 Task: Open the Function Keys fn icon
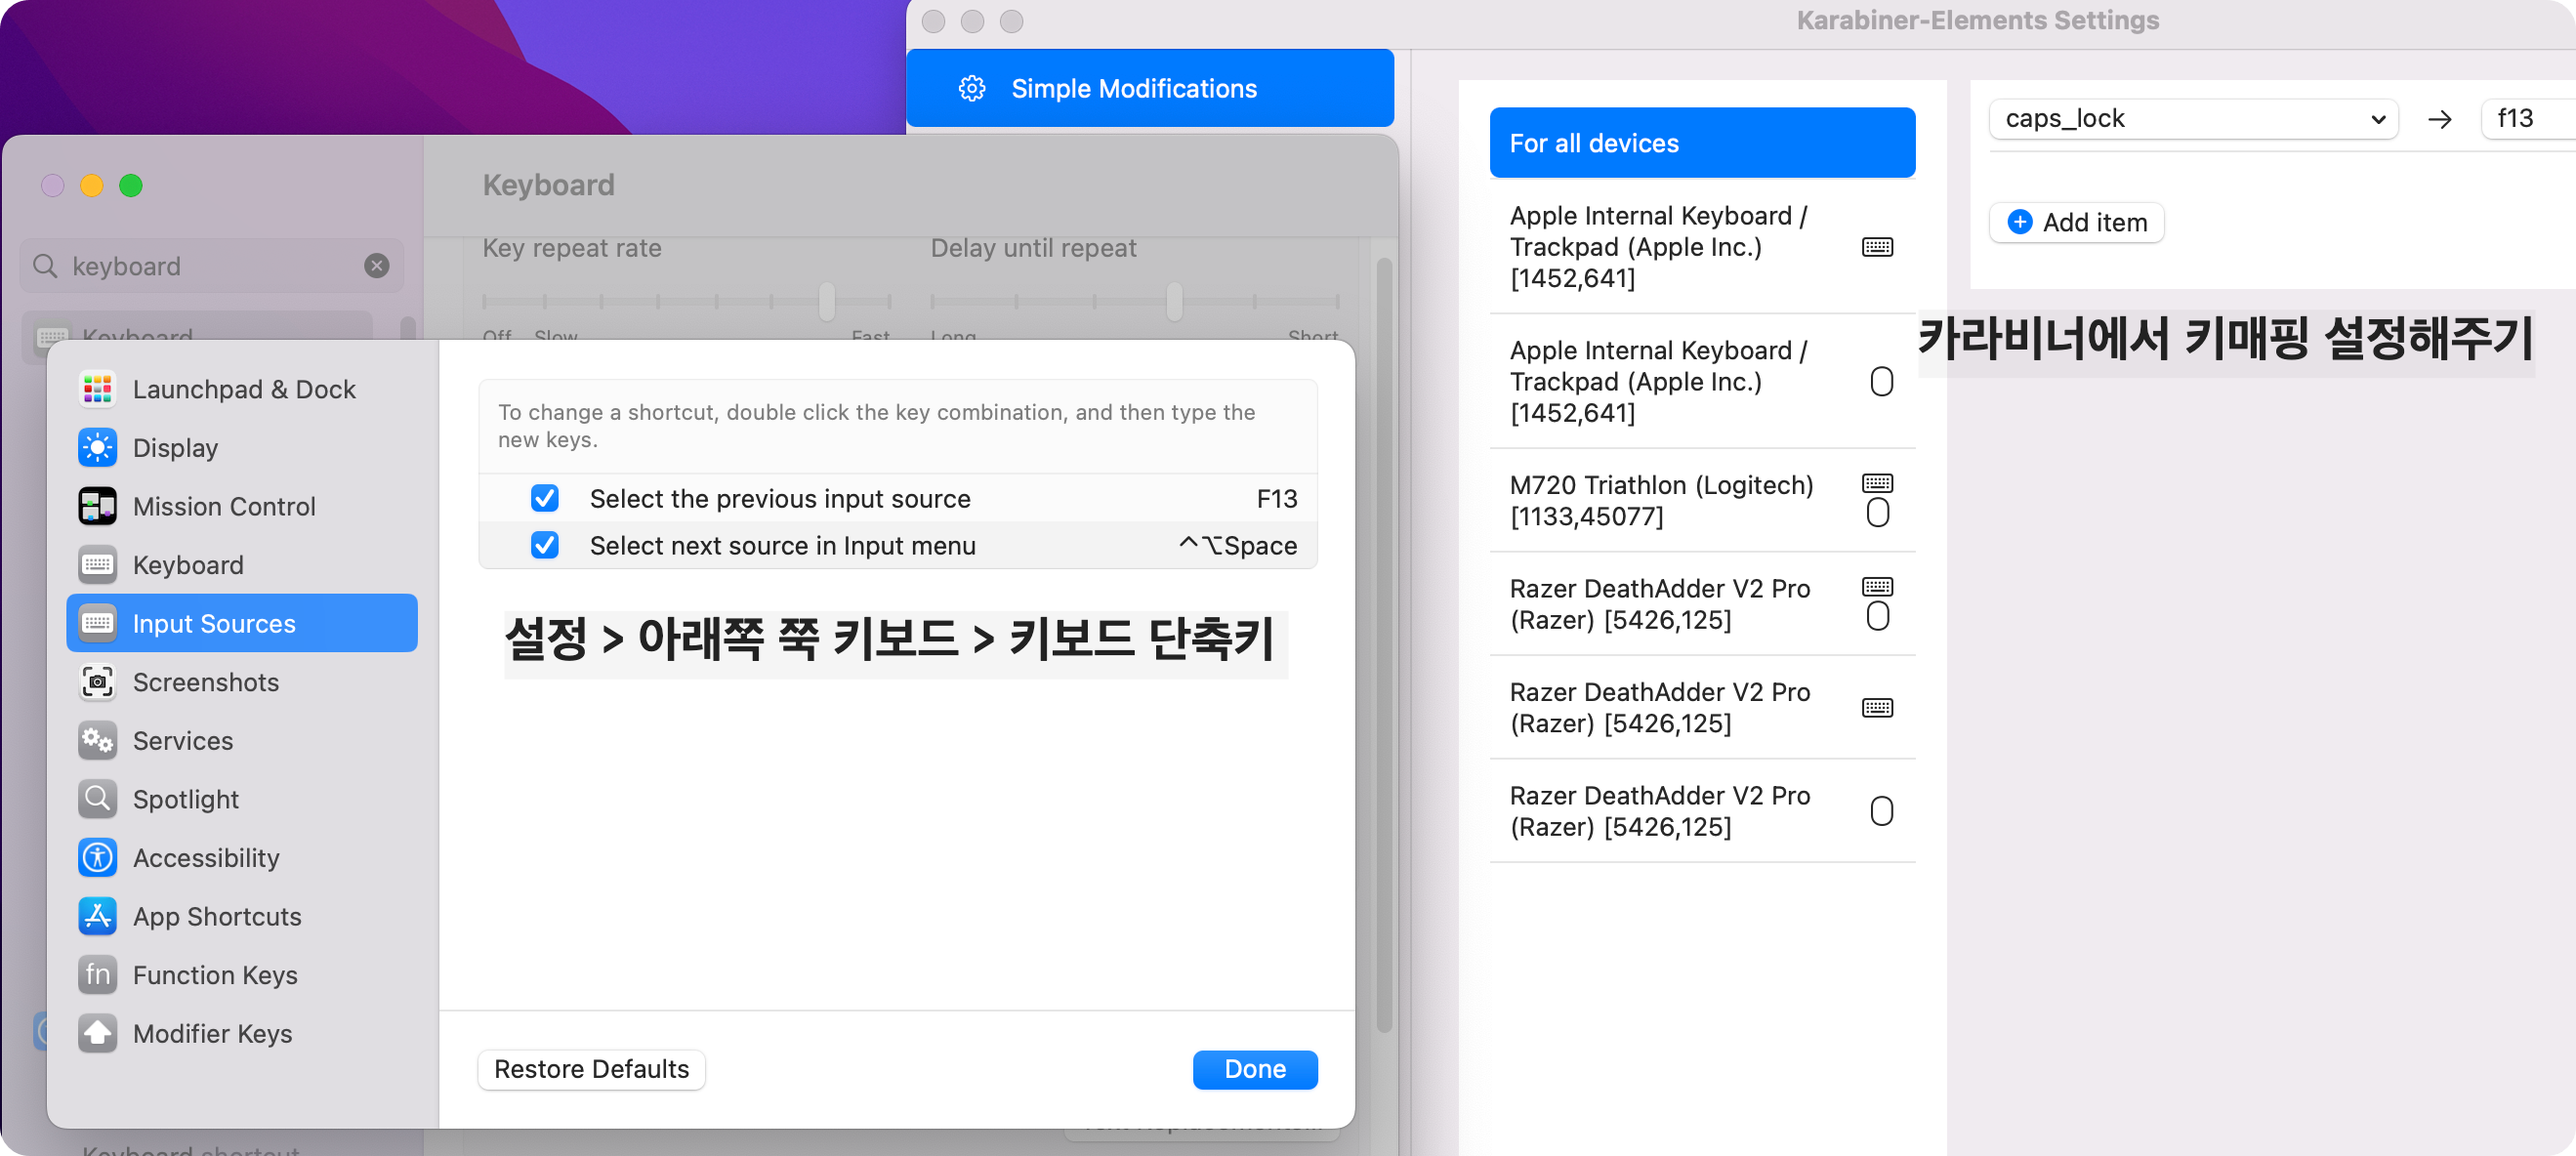(x=97, y=974)
